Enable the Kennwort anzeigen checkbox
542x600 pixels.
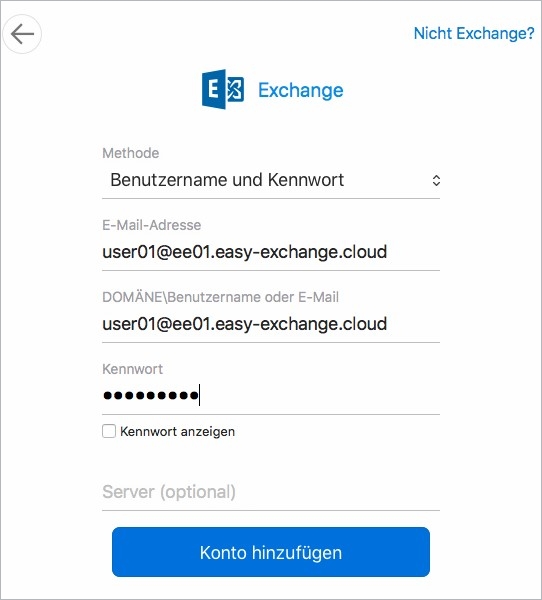tap(109, 431)
